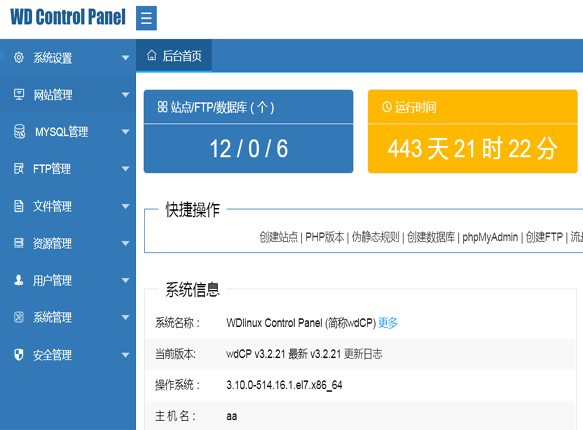Image resolution: width=583 pixels, height=430 pixels.
Task: Click the 站点/FTP/数据库 (个) card header
Action: (x=248, y=107)
